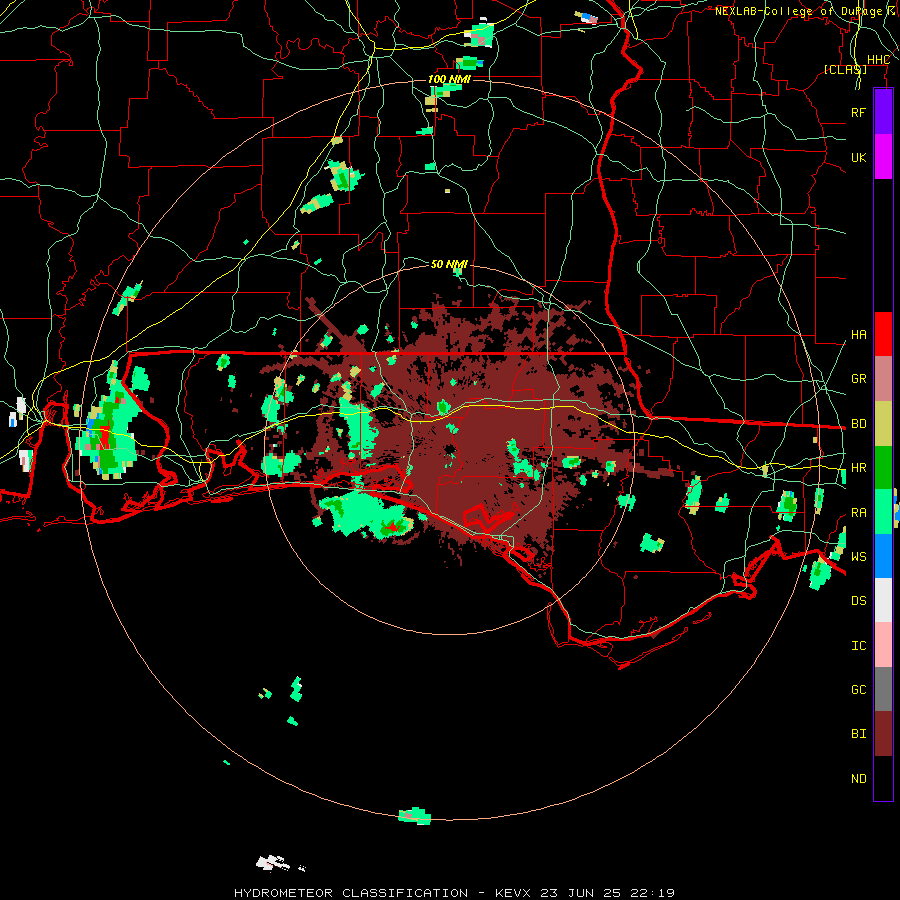Select the dusty pink GR legend swatch
Screen dimensions: 900x900
(x=883, y=379)
